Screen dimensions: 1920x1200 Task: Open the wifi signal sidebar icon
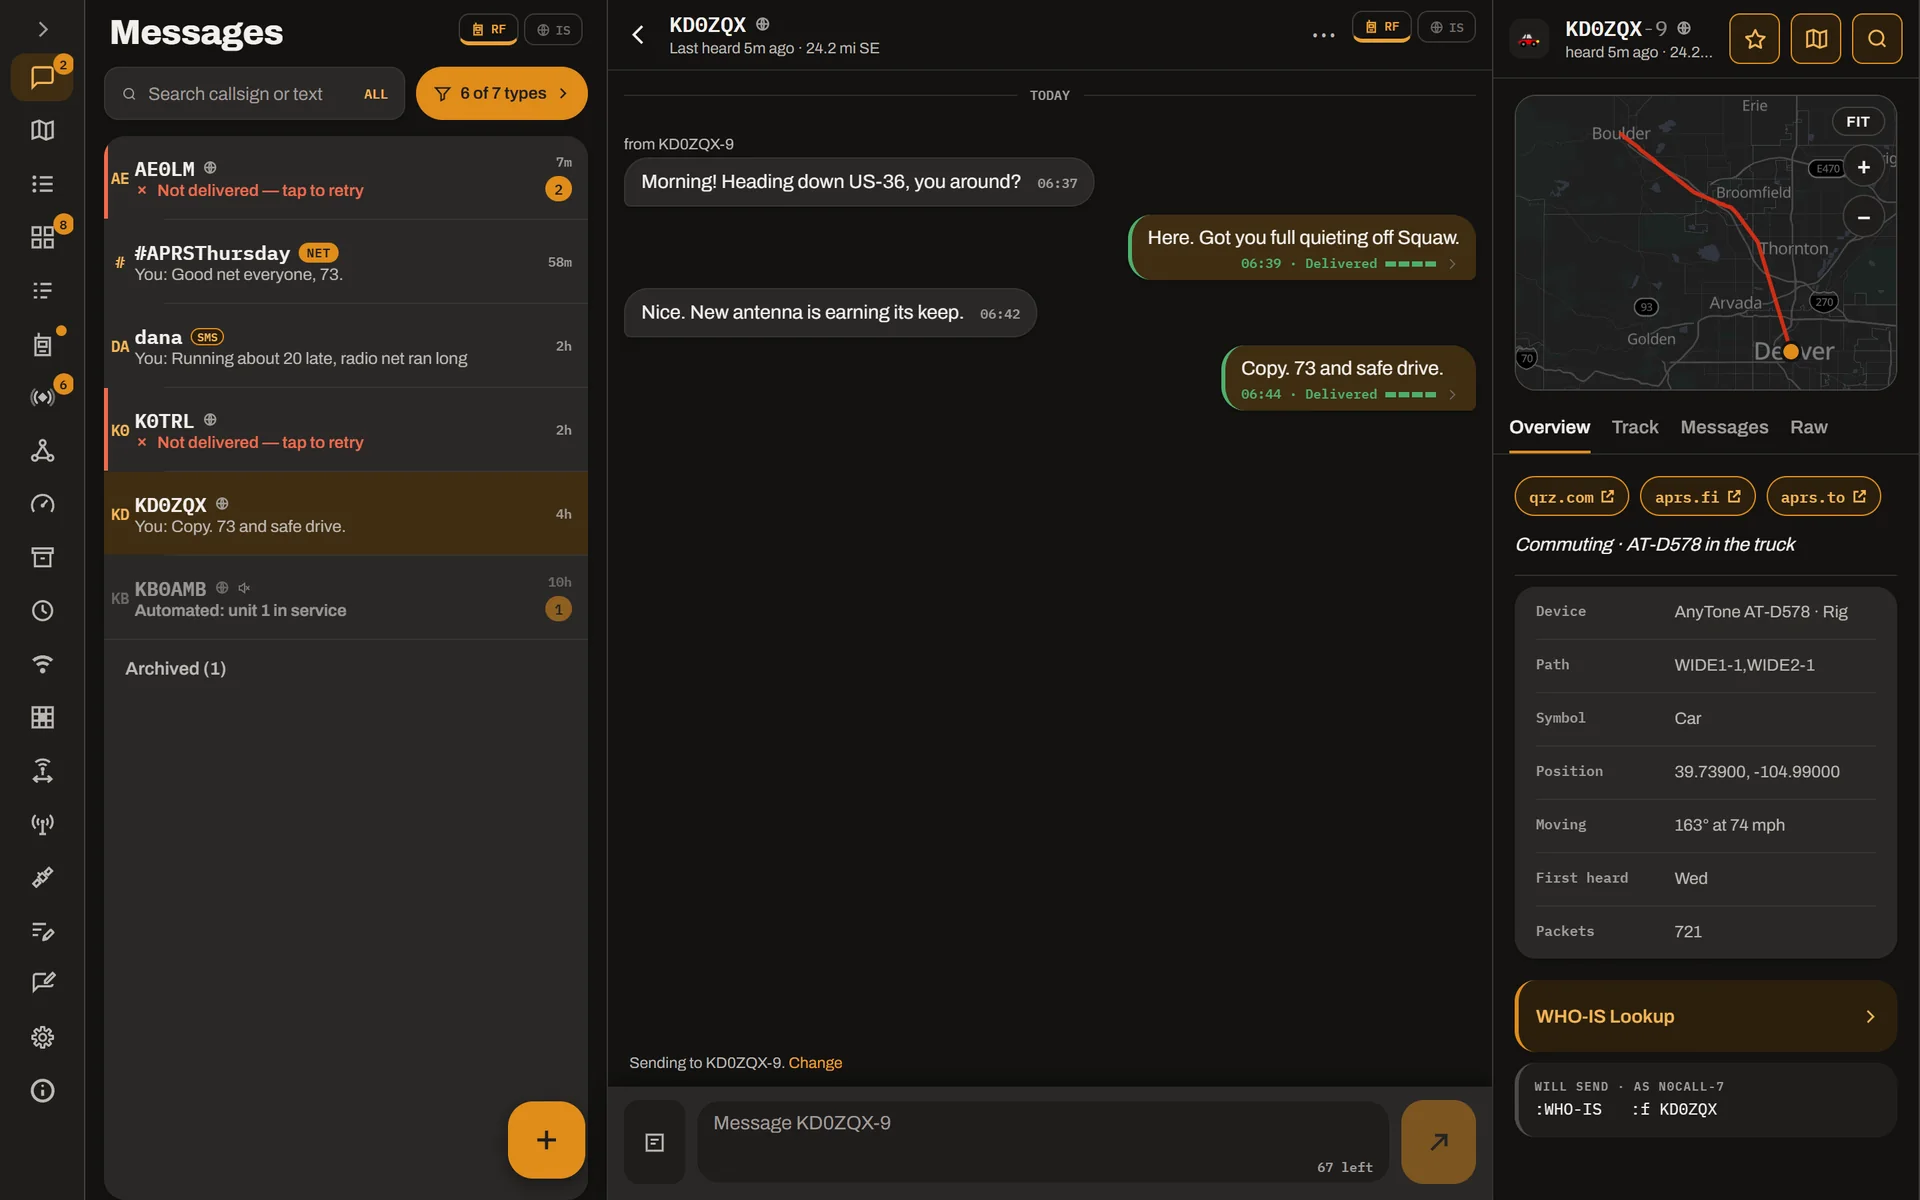pyautogui.click(x=42, y=664)
